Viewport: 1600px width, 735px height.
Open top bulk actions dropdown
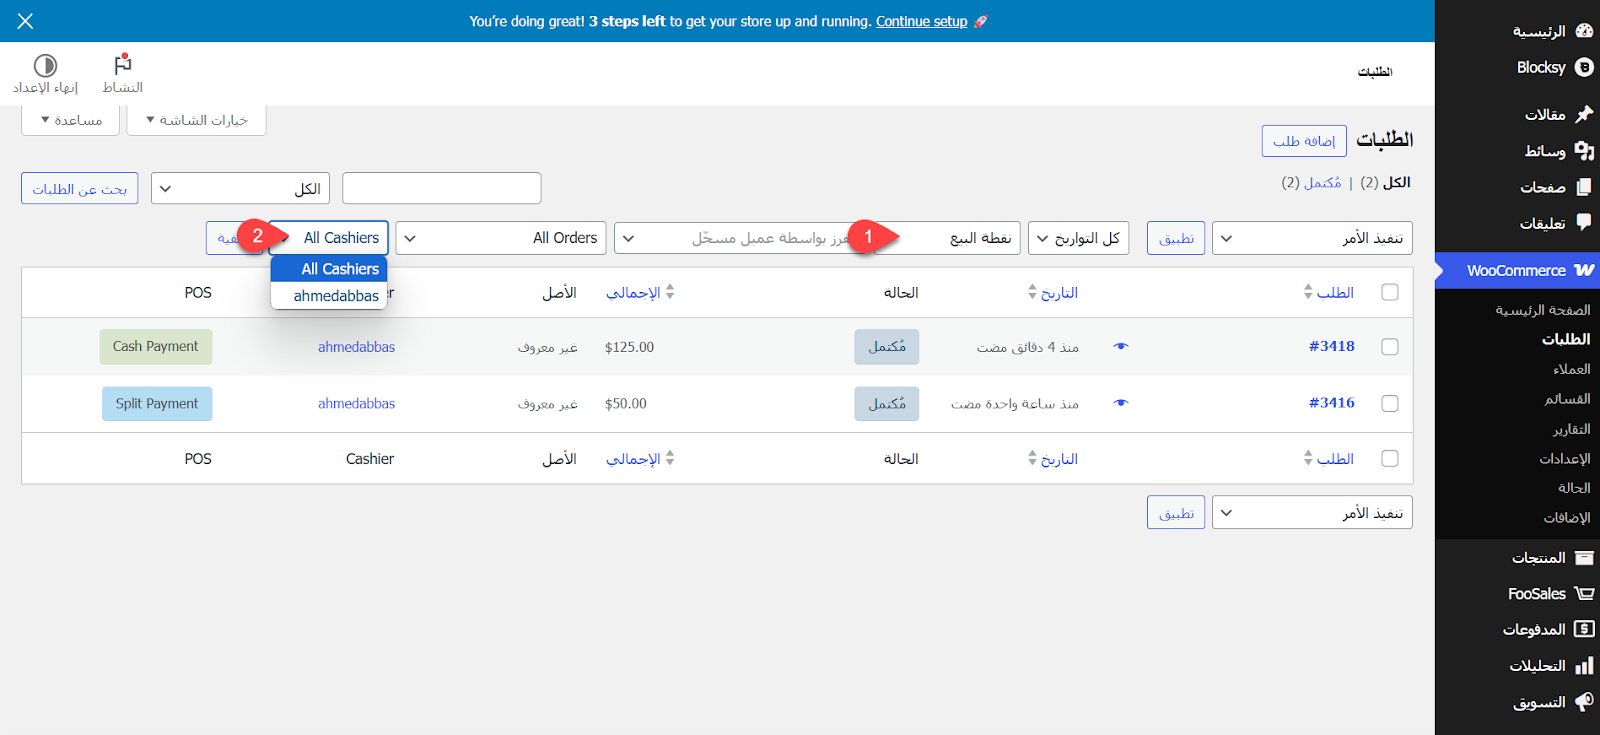pyautogui.click(x=1312, y=238)
